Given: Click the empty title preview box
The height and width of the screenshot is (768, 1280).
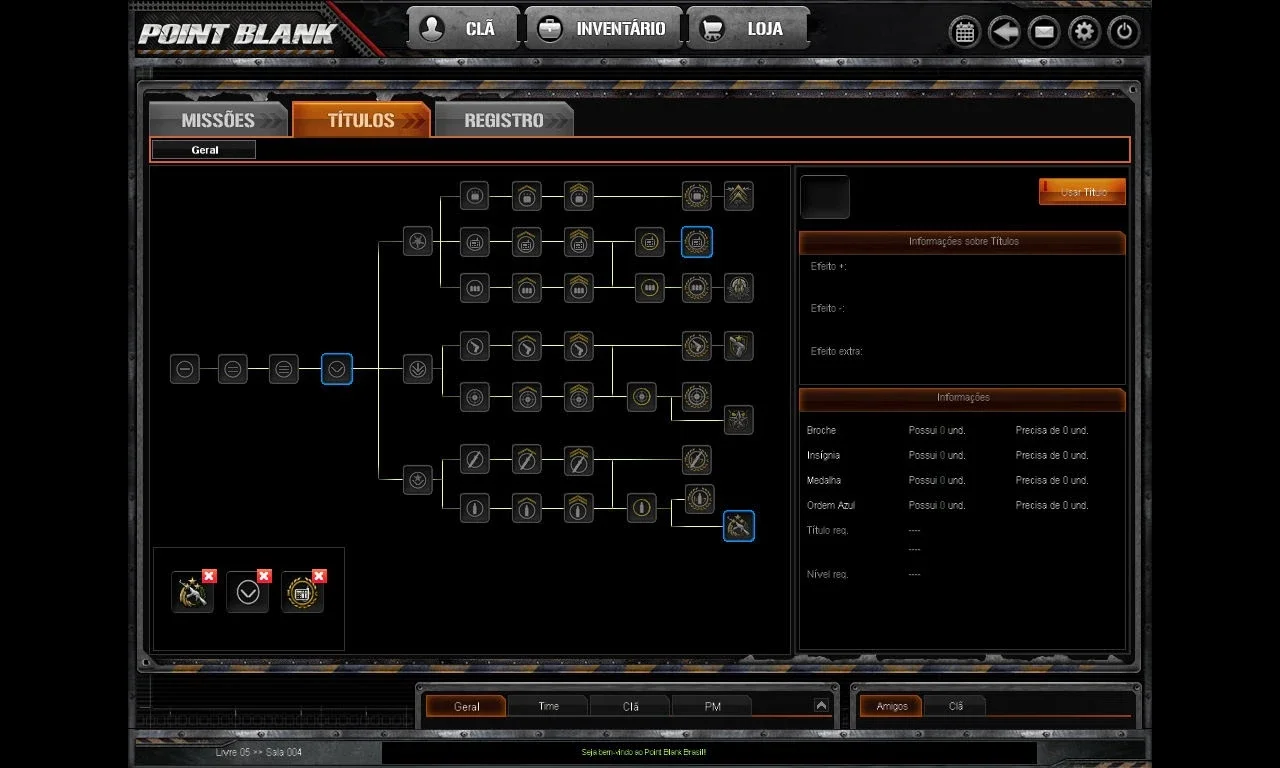Looking at the screenshot, I should pyautogui.click(x=825, y=197).
